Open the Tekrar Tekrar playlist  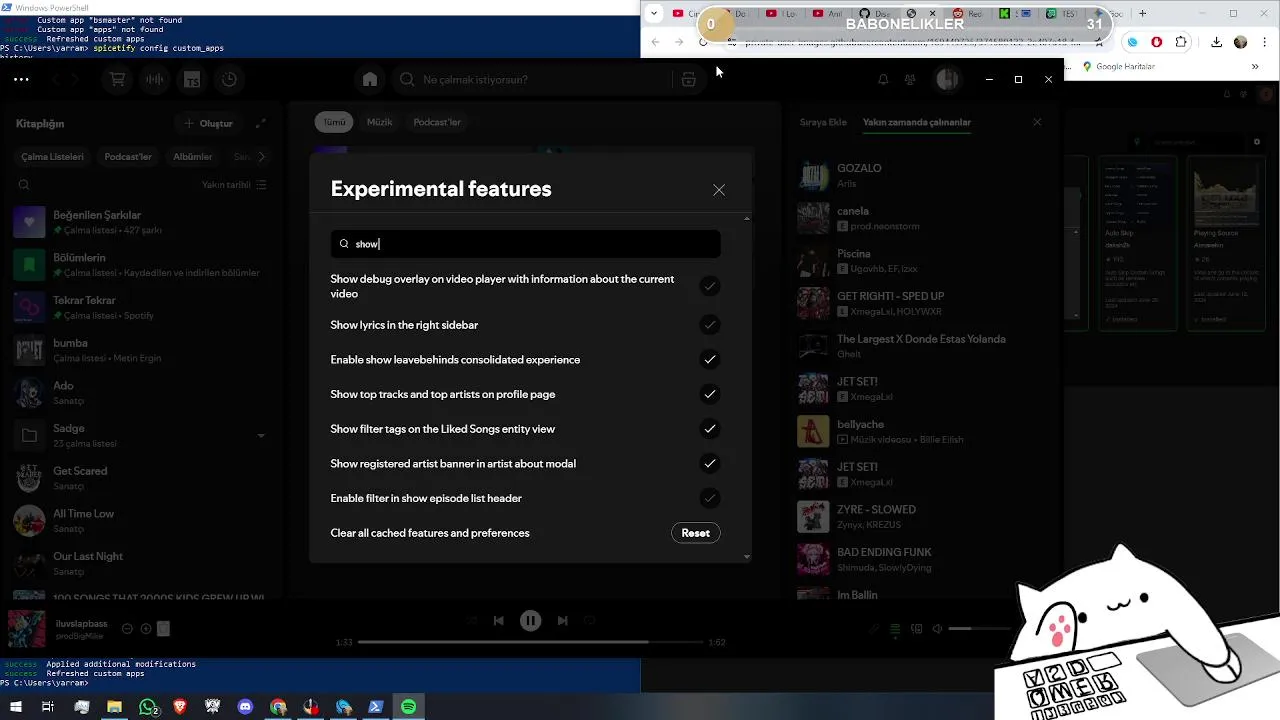(140, 307)
